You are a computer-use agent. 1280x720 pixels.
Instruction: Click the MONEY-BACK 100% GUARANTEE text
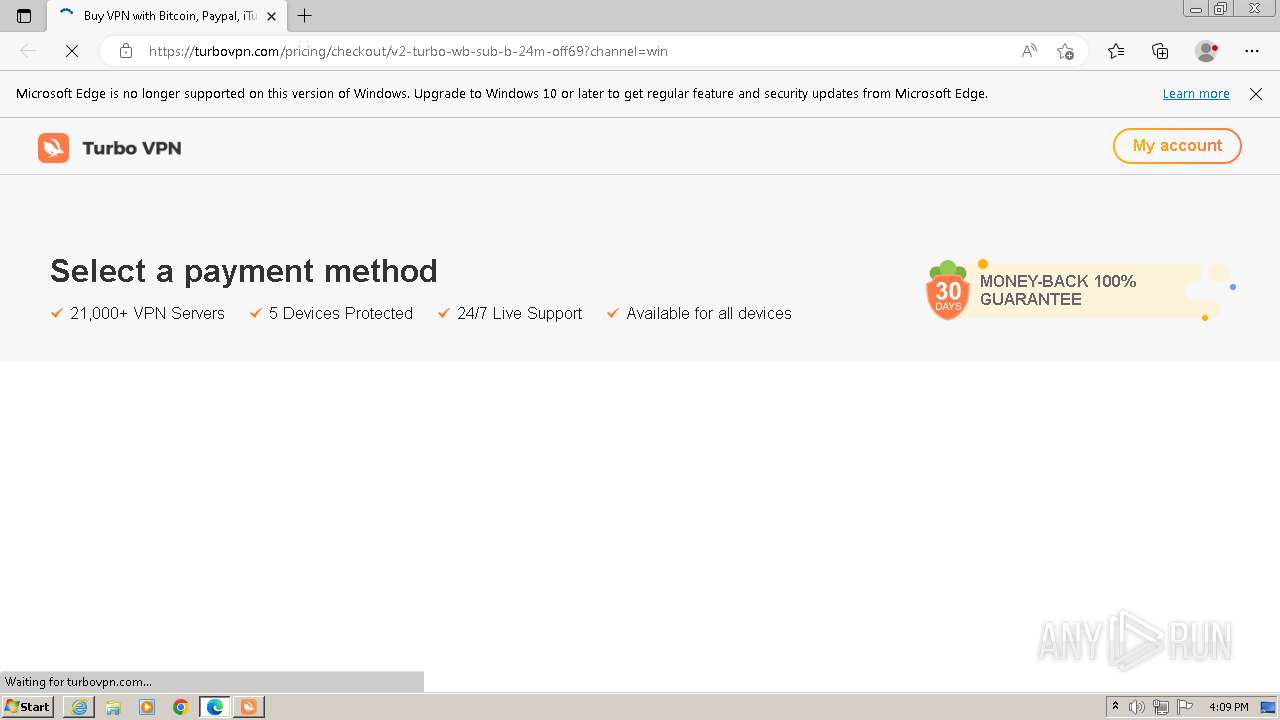click(x=1058, y=290)
